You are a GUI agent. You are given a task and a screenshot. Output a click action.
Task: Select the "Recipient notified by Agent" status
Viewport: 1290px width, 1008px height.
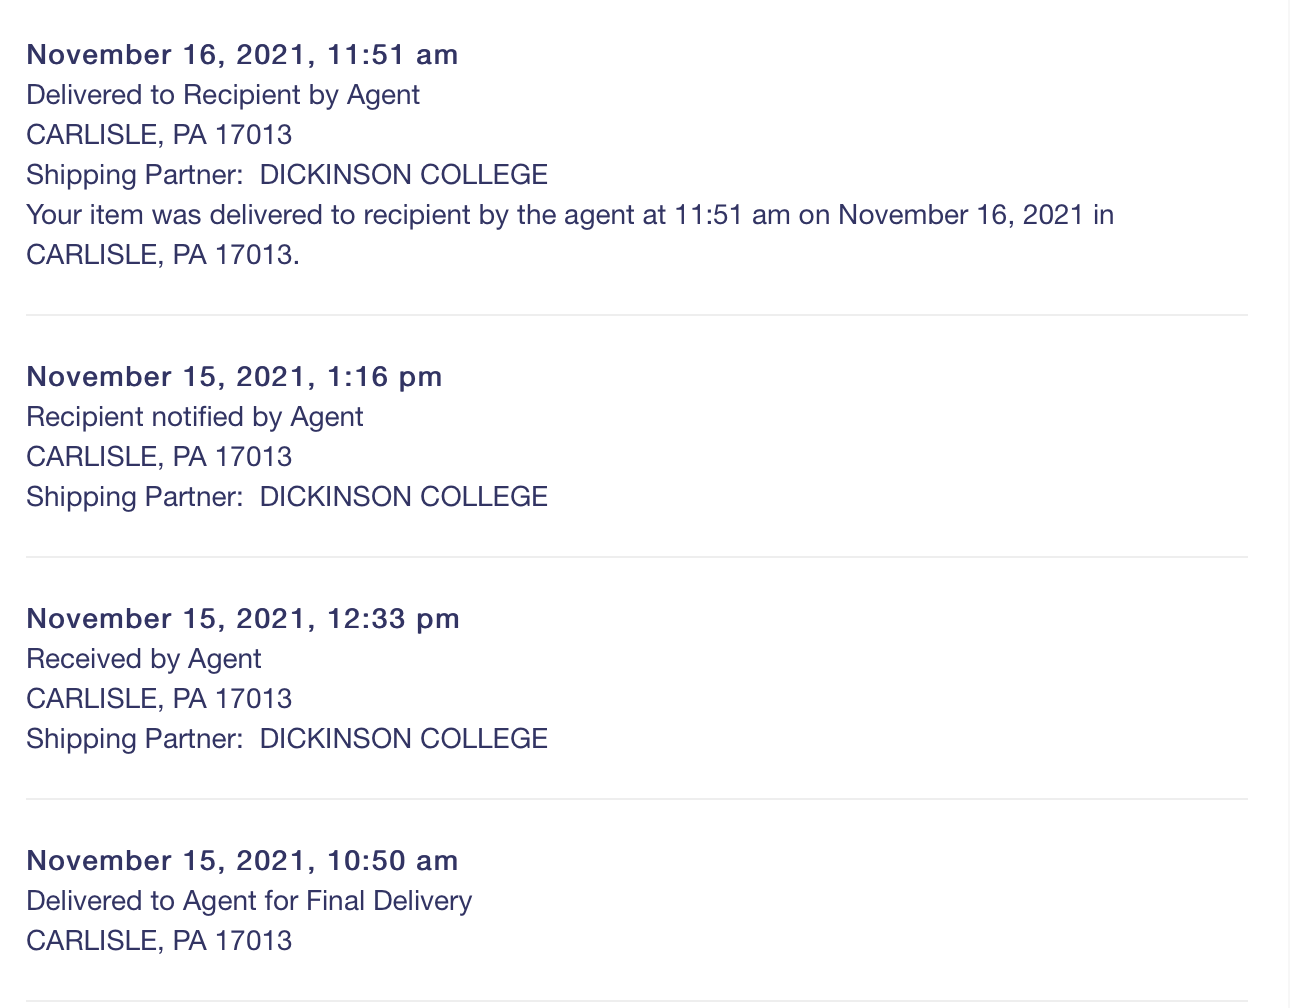pyautogui.click(x=195, y=417)
